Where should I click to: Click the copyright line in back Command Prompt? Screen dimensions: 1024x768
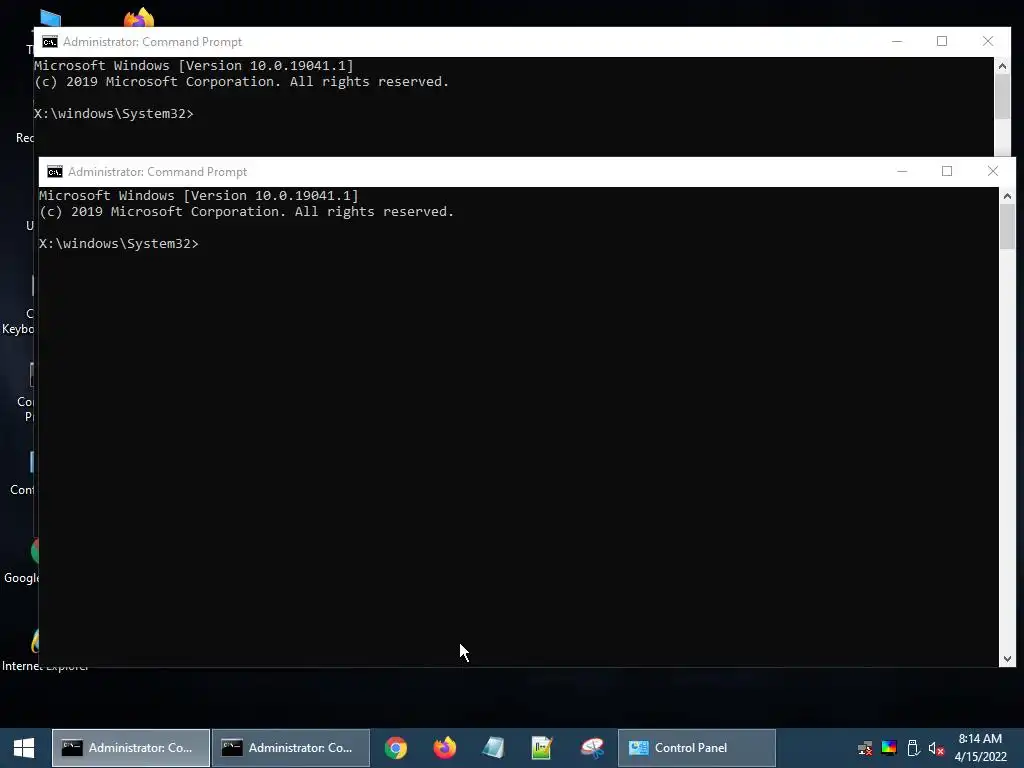(242, 82)
